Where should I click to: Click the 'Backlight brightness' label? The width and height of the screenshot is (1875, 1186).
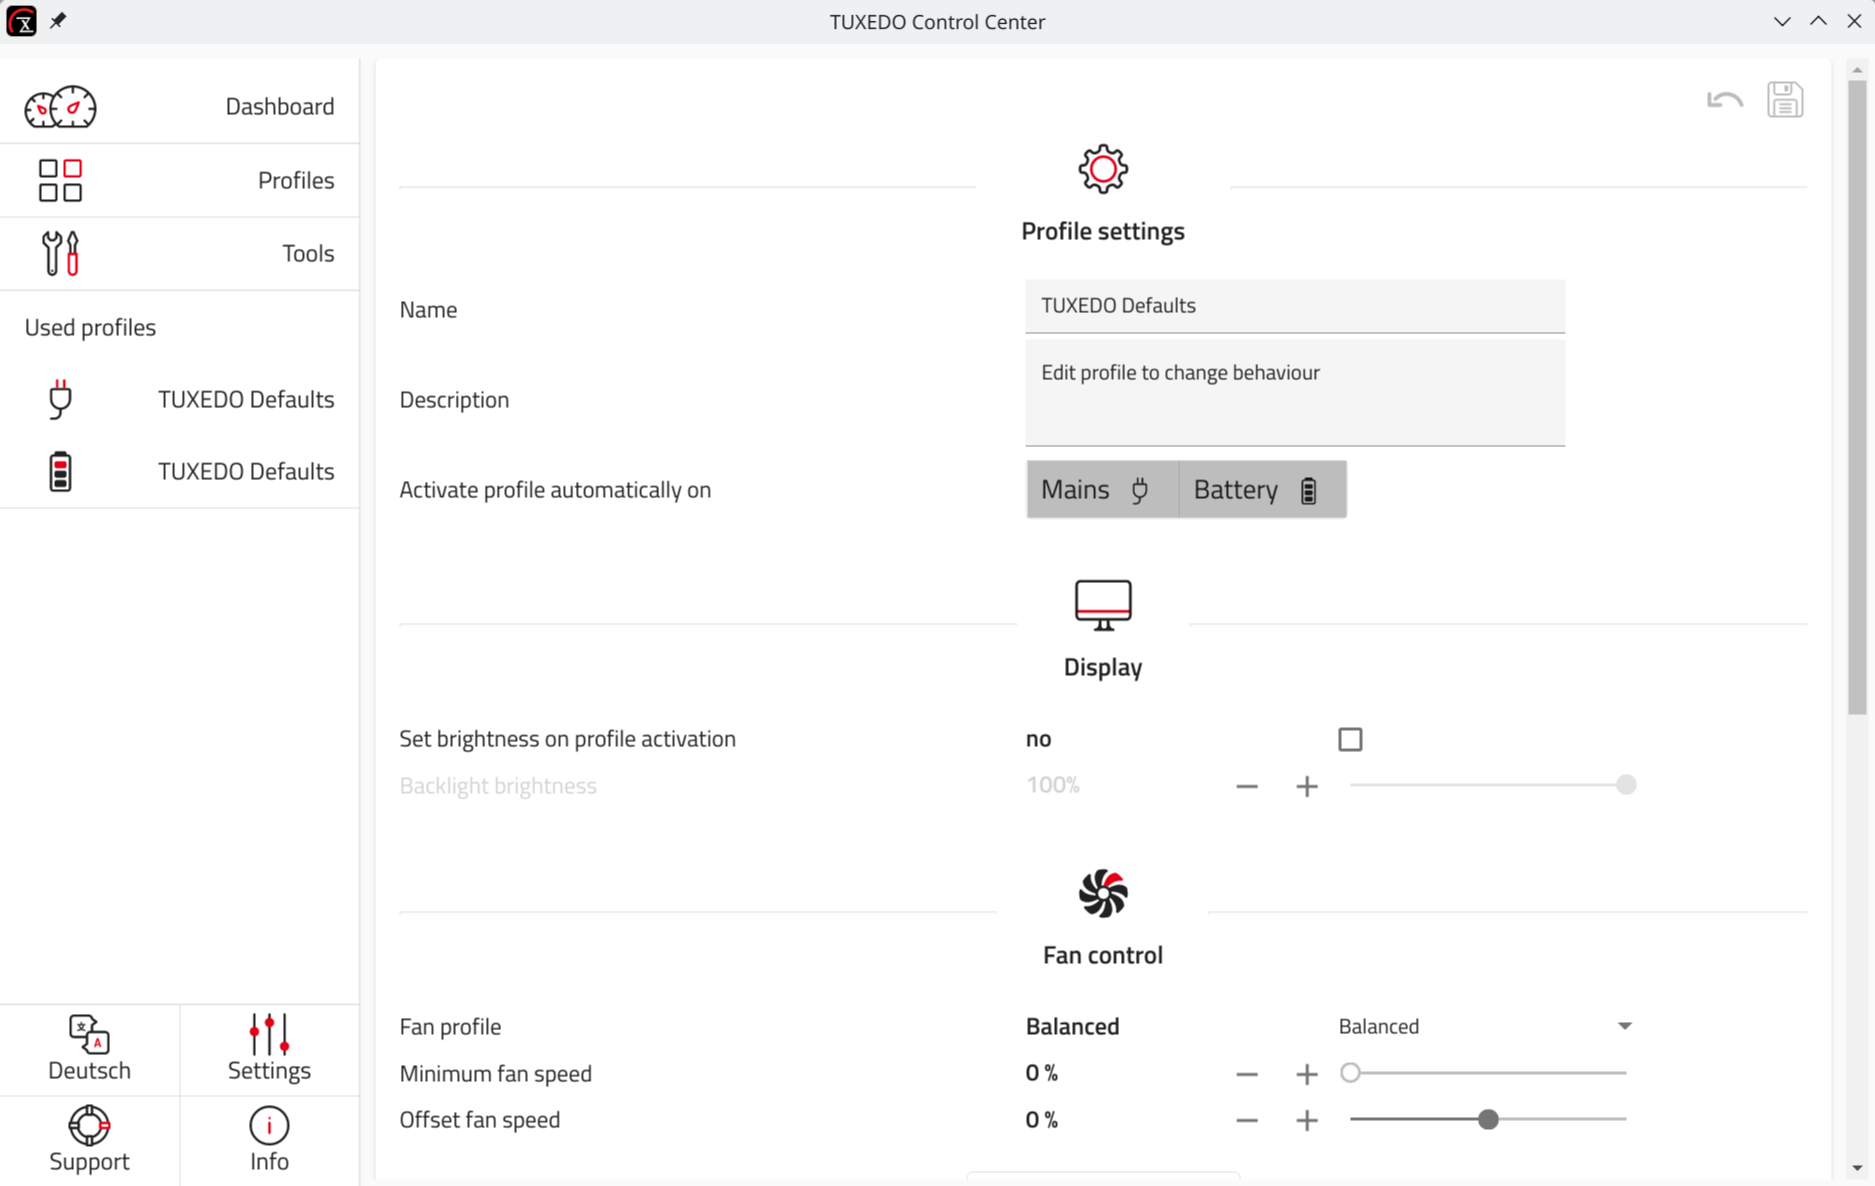click(498, 786)
